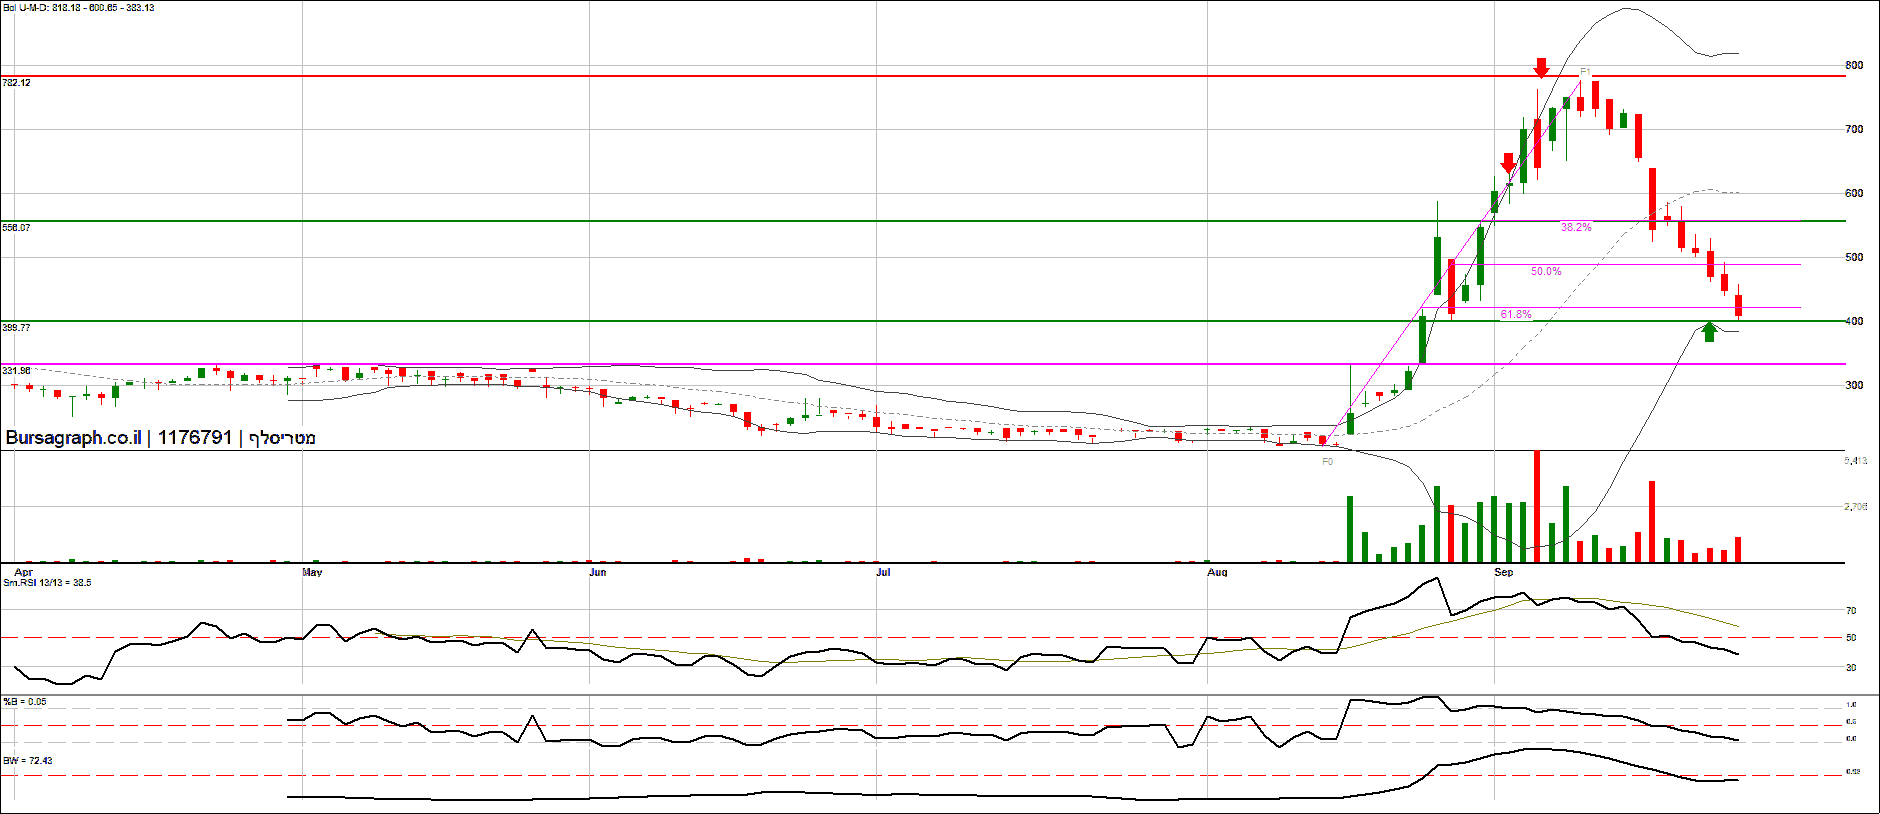Click the 2,706 volume axis label
The width and height of the screenshot is (1880, 814).
[1856, 507]
